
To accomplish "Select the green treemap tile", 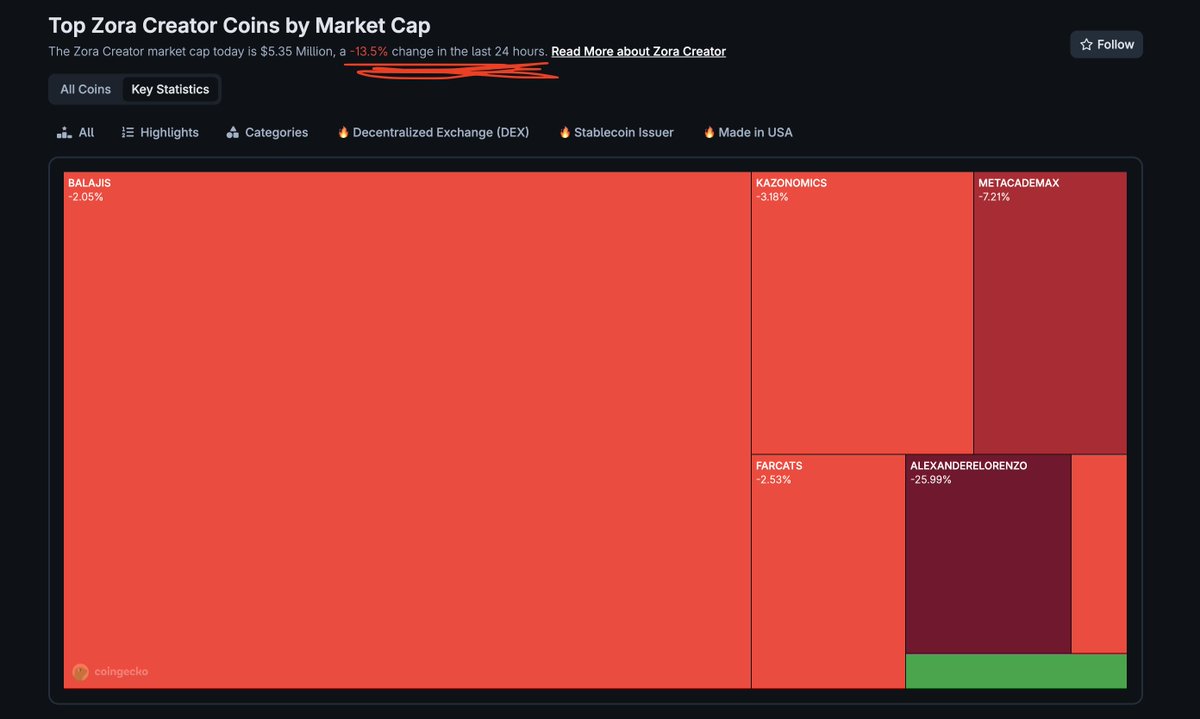I will tap(1016, 671).
